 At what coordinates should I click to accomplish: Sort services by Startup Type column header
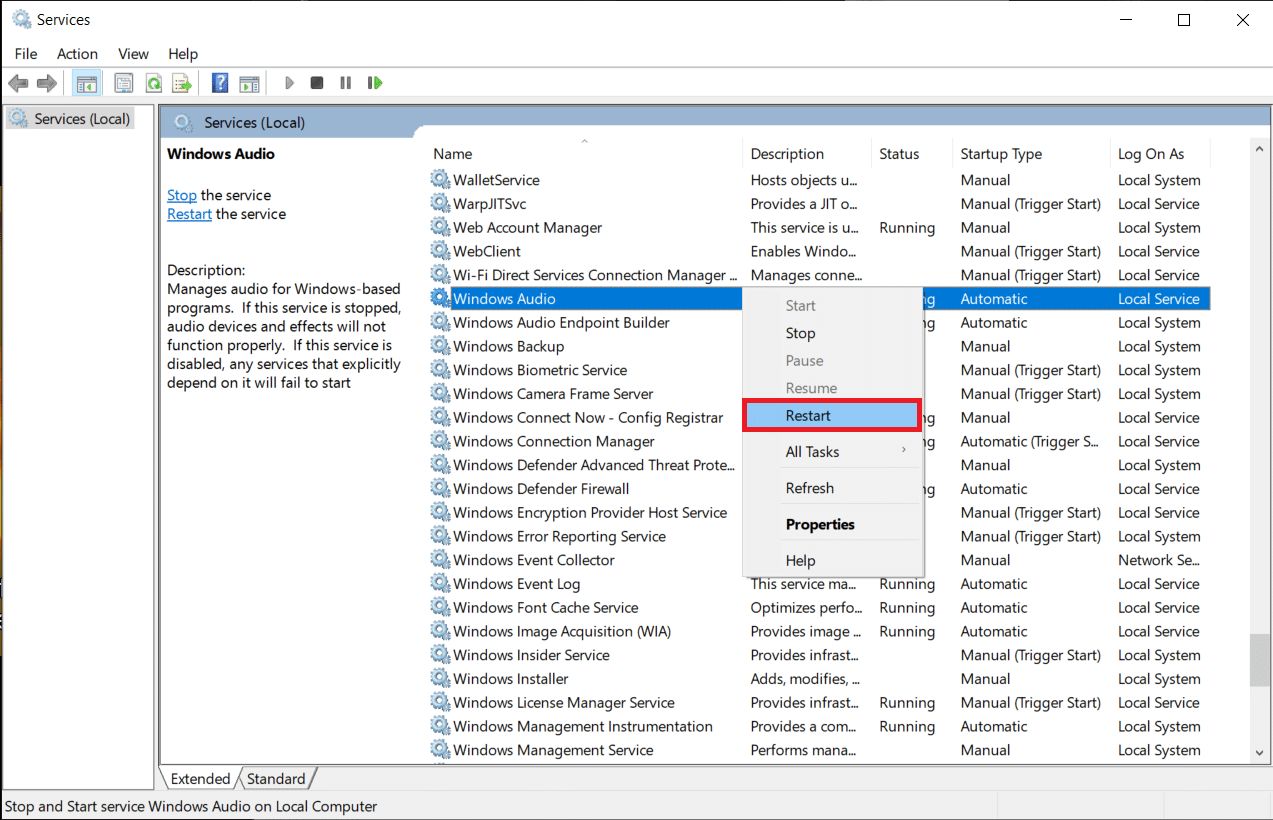tap(1001, 154)
